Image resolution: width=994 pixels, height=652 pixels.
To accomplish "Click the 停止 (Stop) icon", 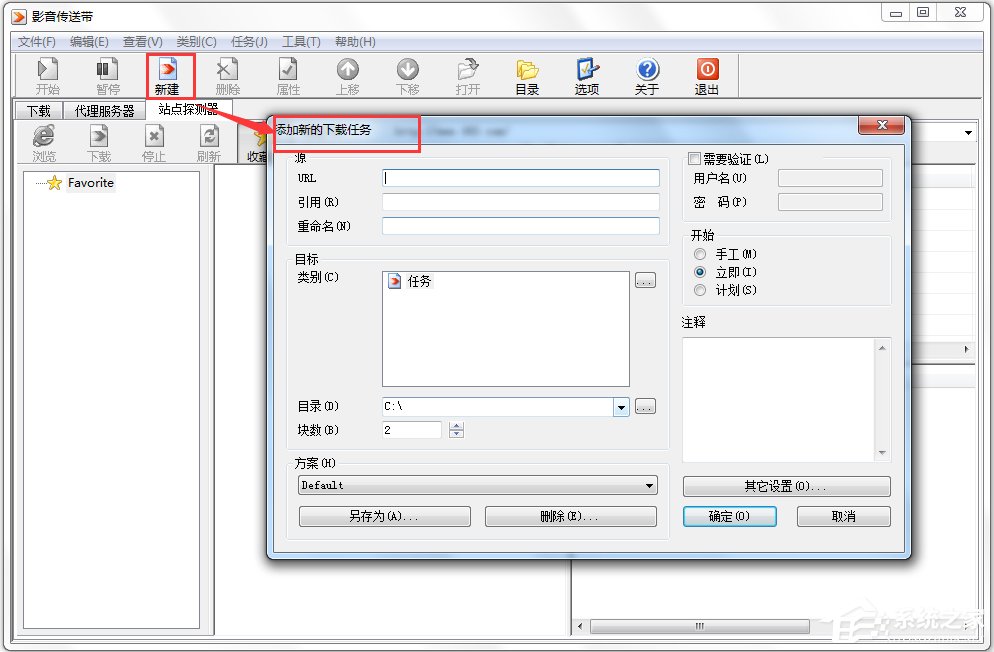I will pyautogui.click(x=154, y=143).
